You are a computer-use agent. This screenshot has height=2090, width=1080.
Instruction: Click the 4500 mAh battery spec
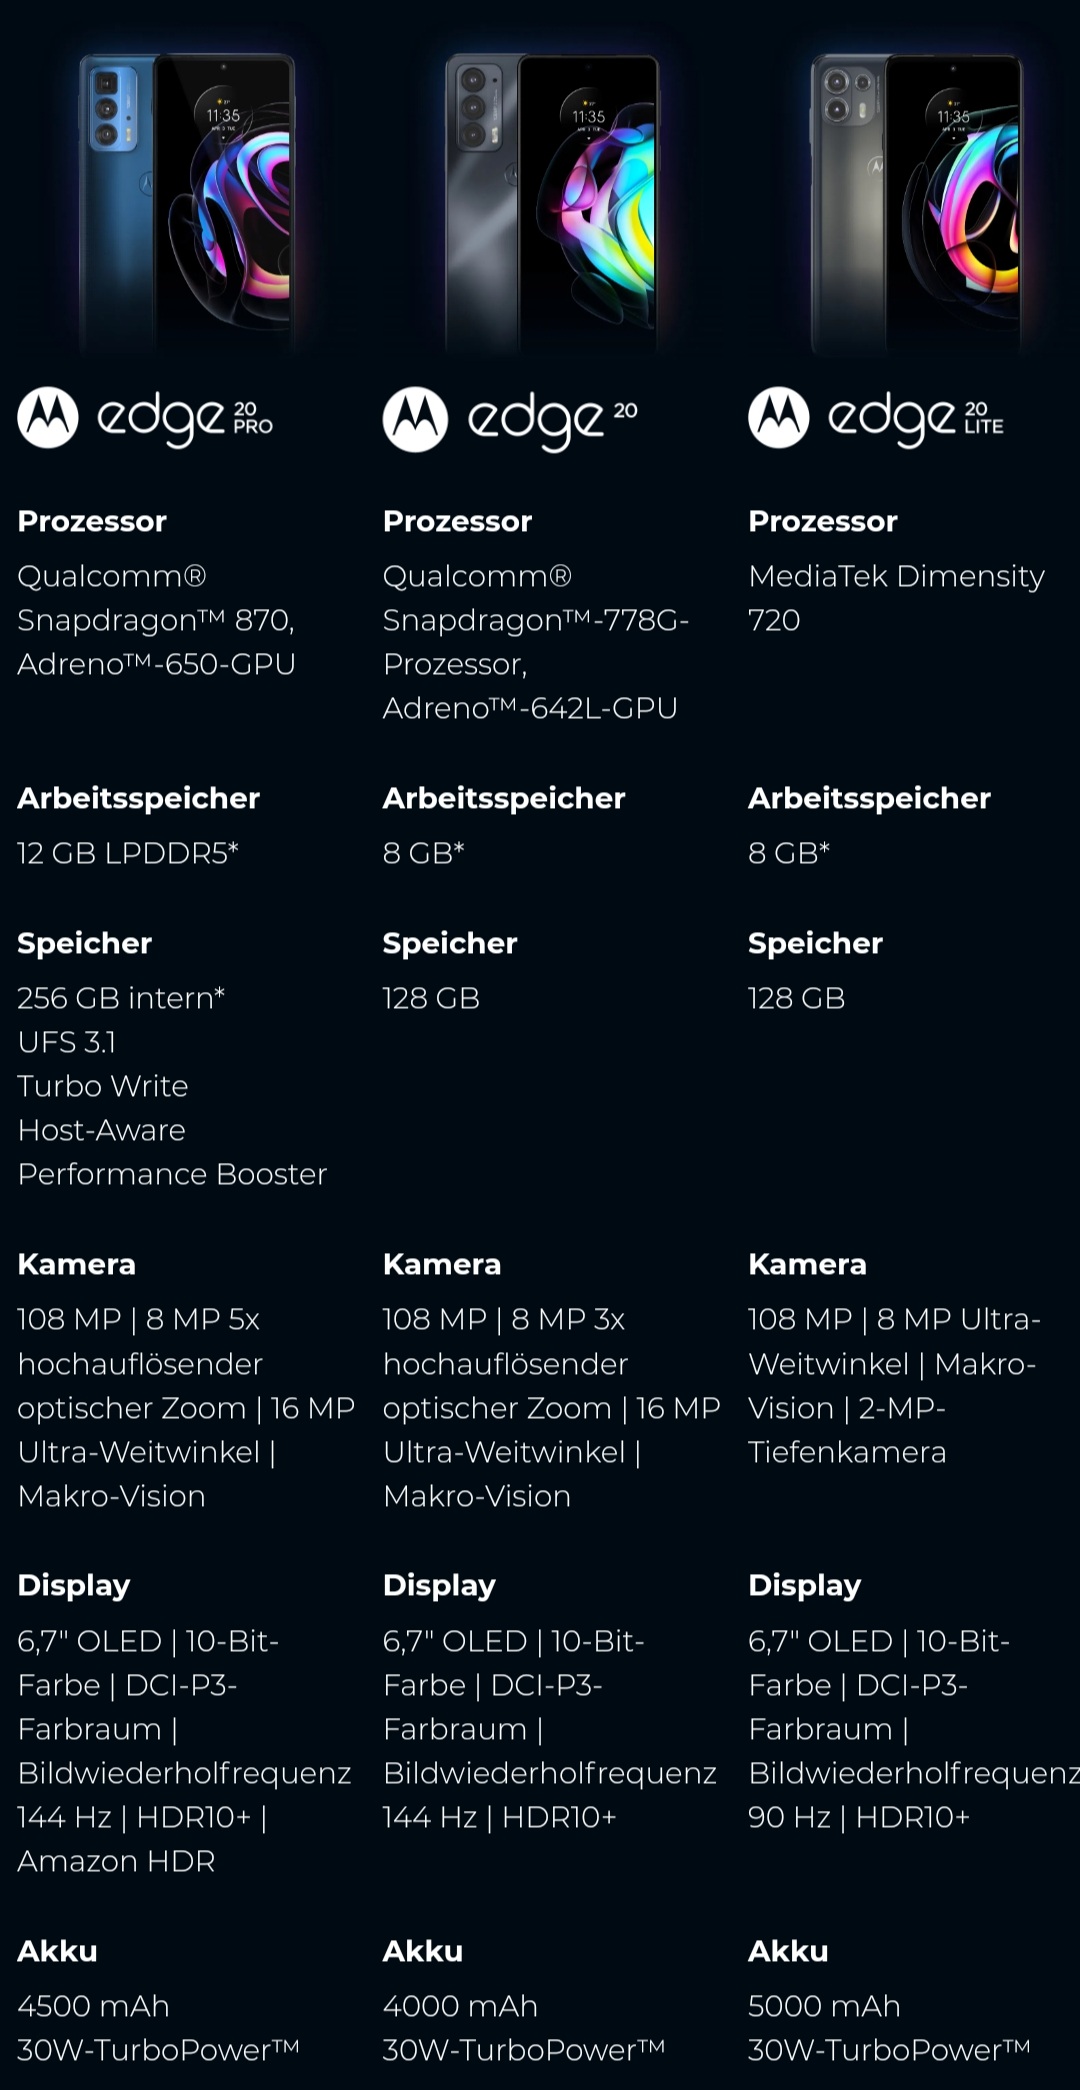[94, 2006]
